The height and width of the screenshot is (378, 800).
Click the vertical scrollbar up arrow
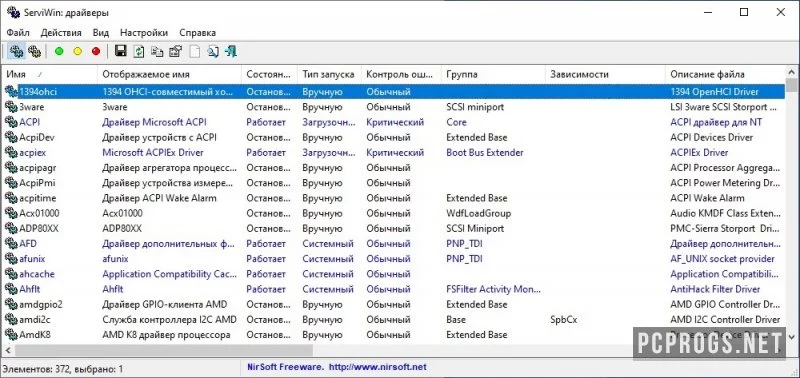(791, 71)
